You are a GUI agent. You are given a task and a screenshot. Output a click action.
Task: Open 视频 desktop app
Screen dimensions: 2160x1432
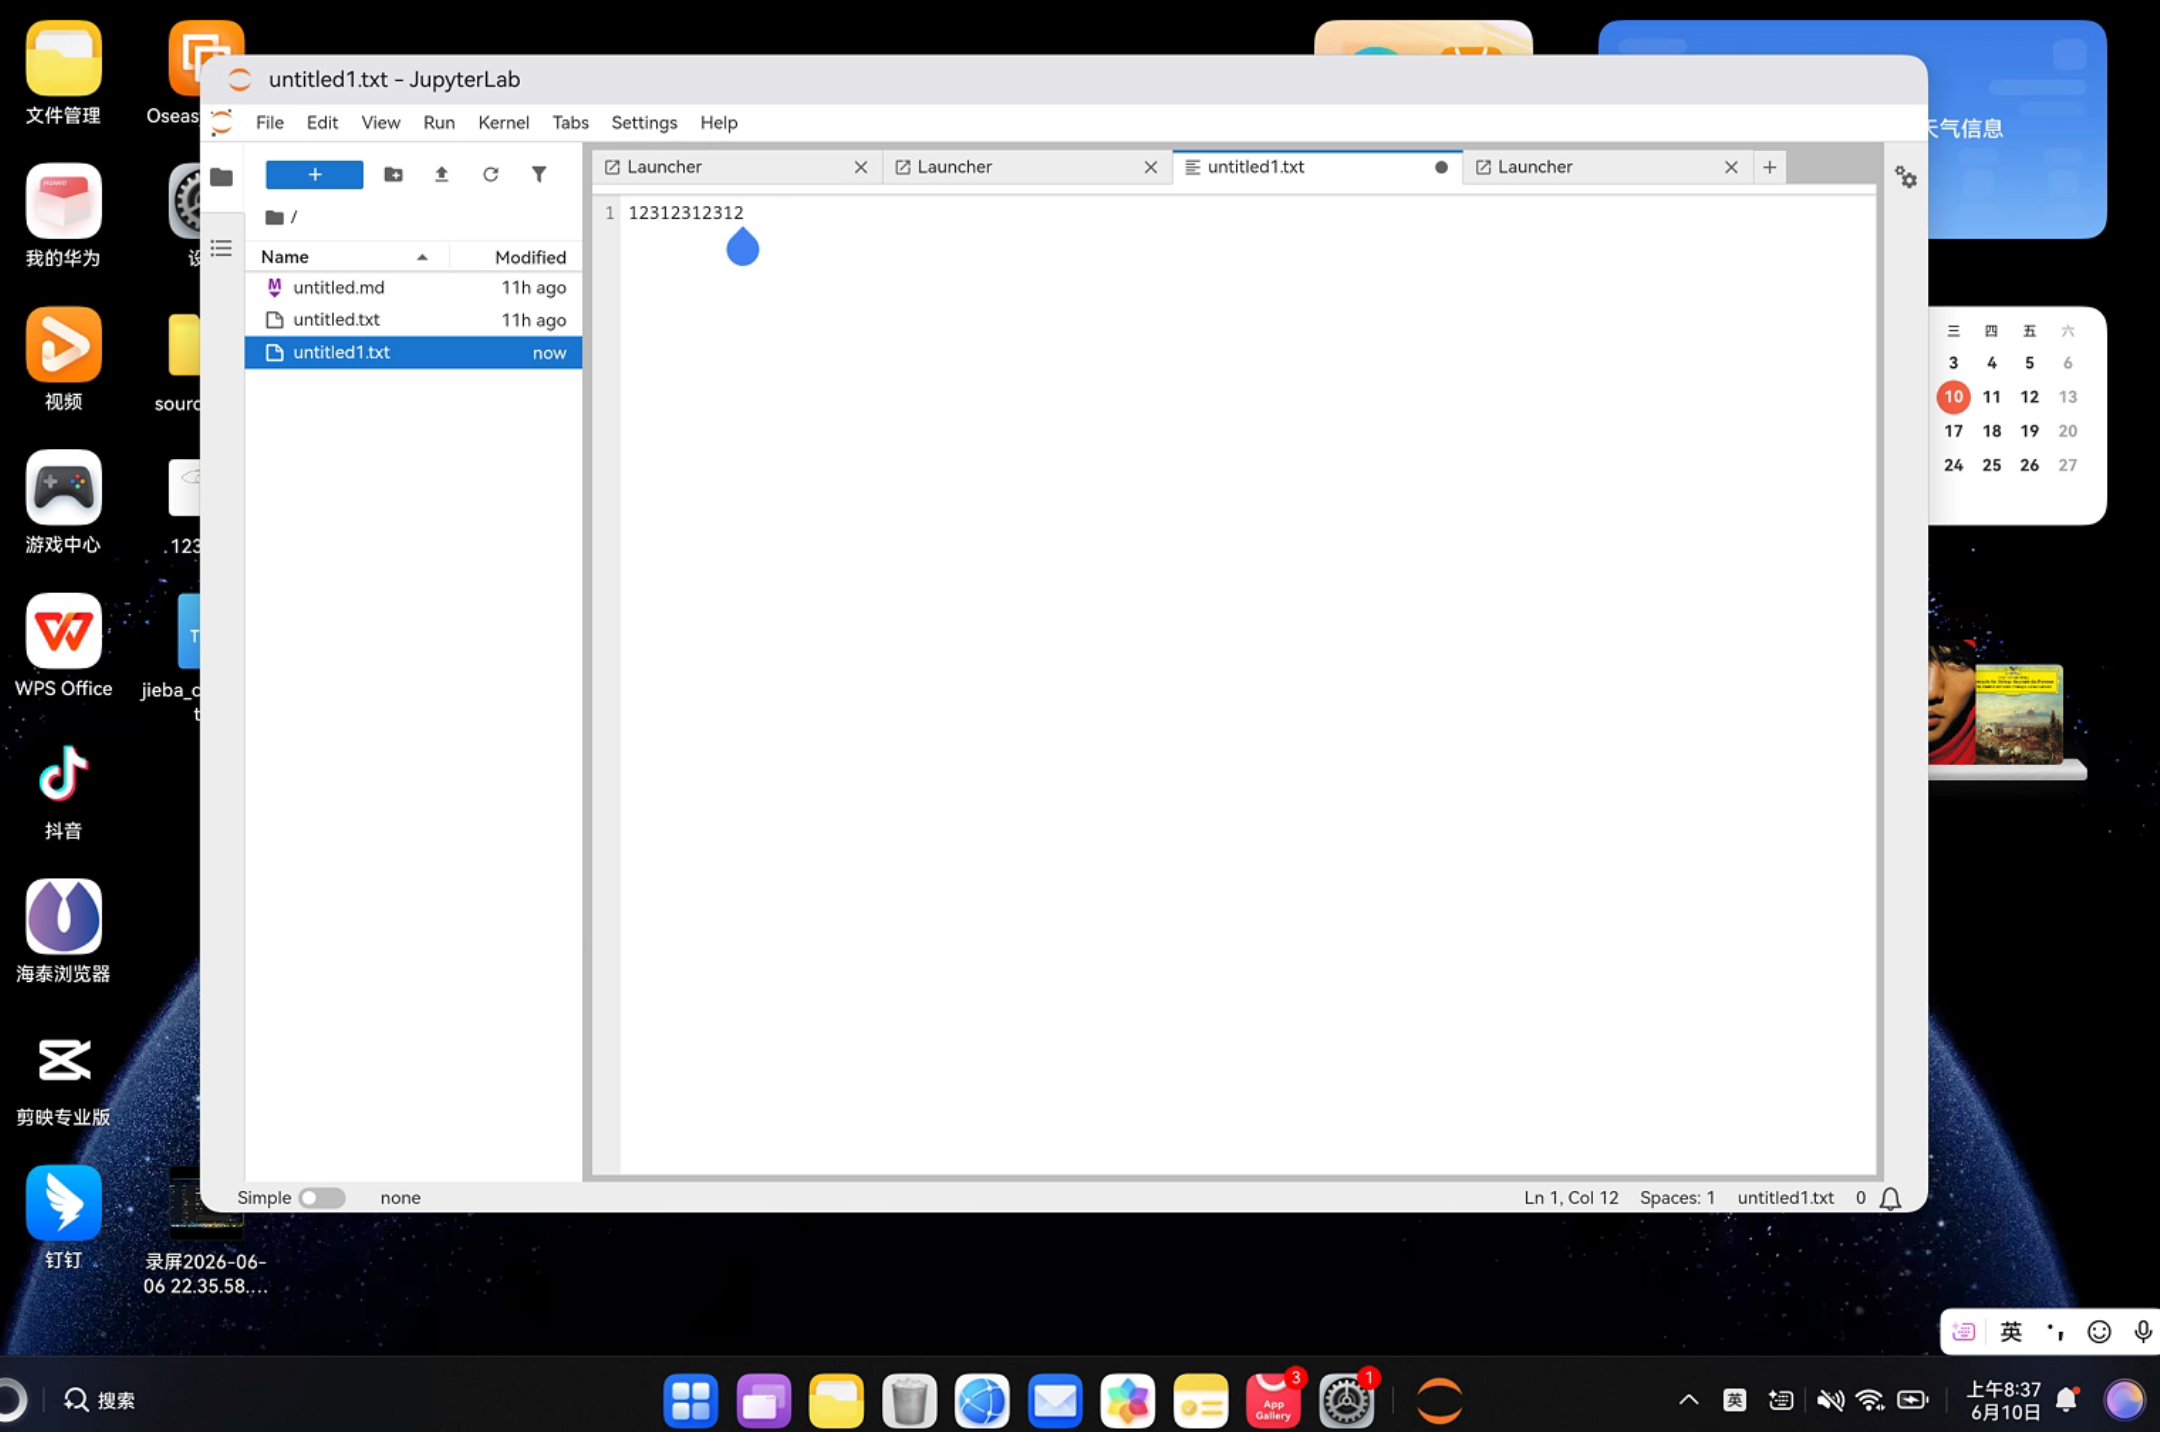coord(63,359)
